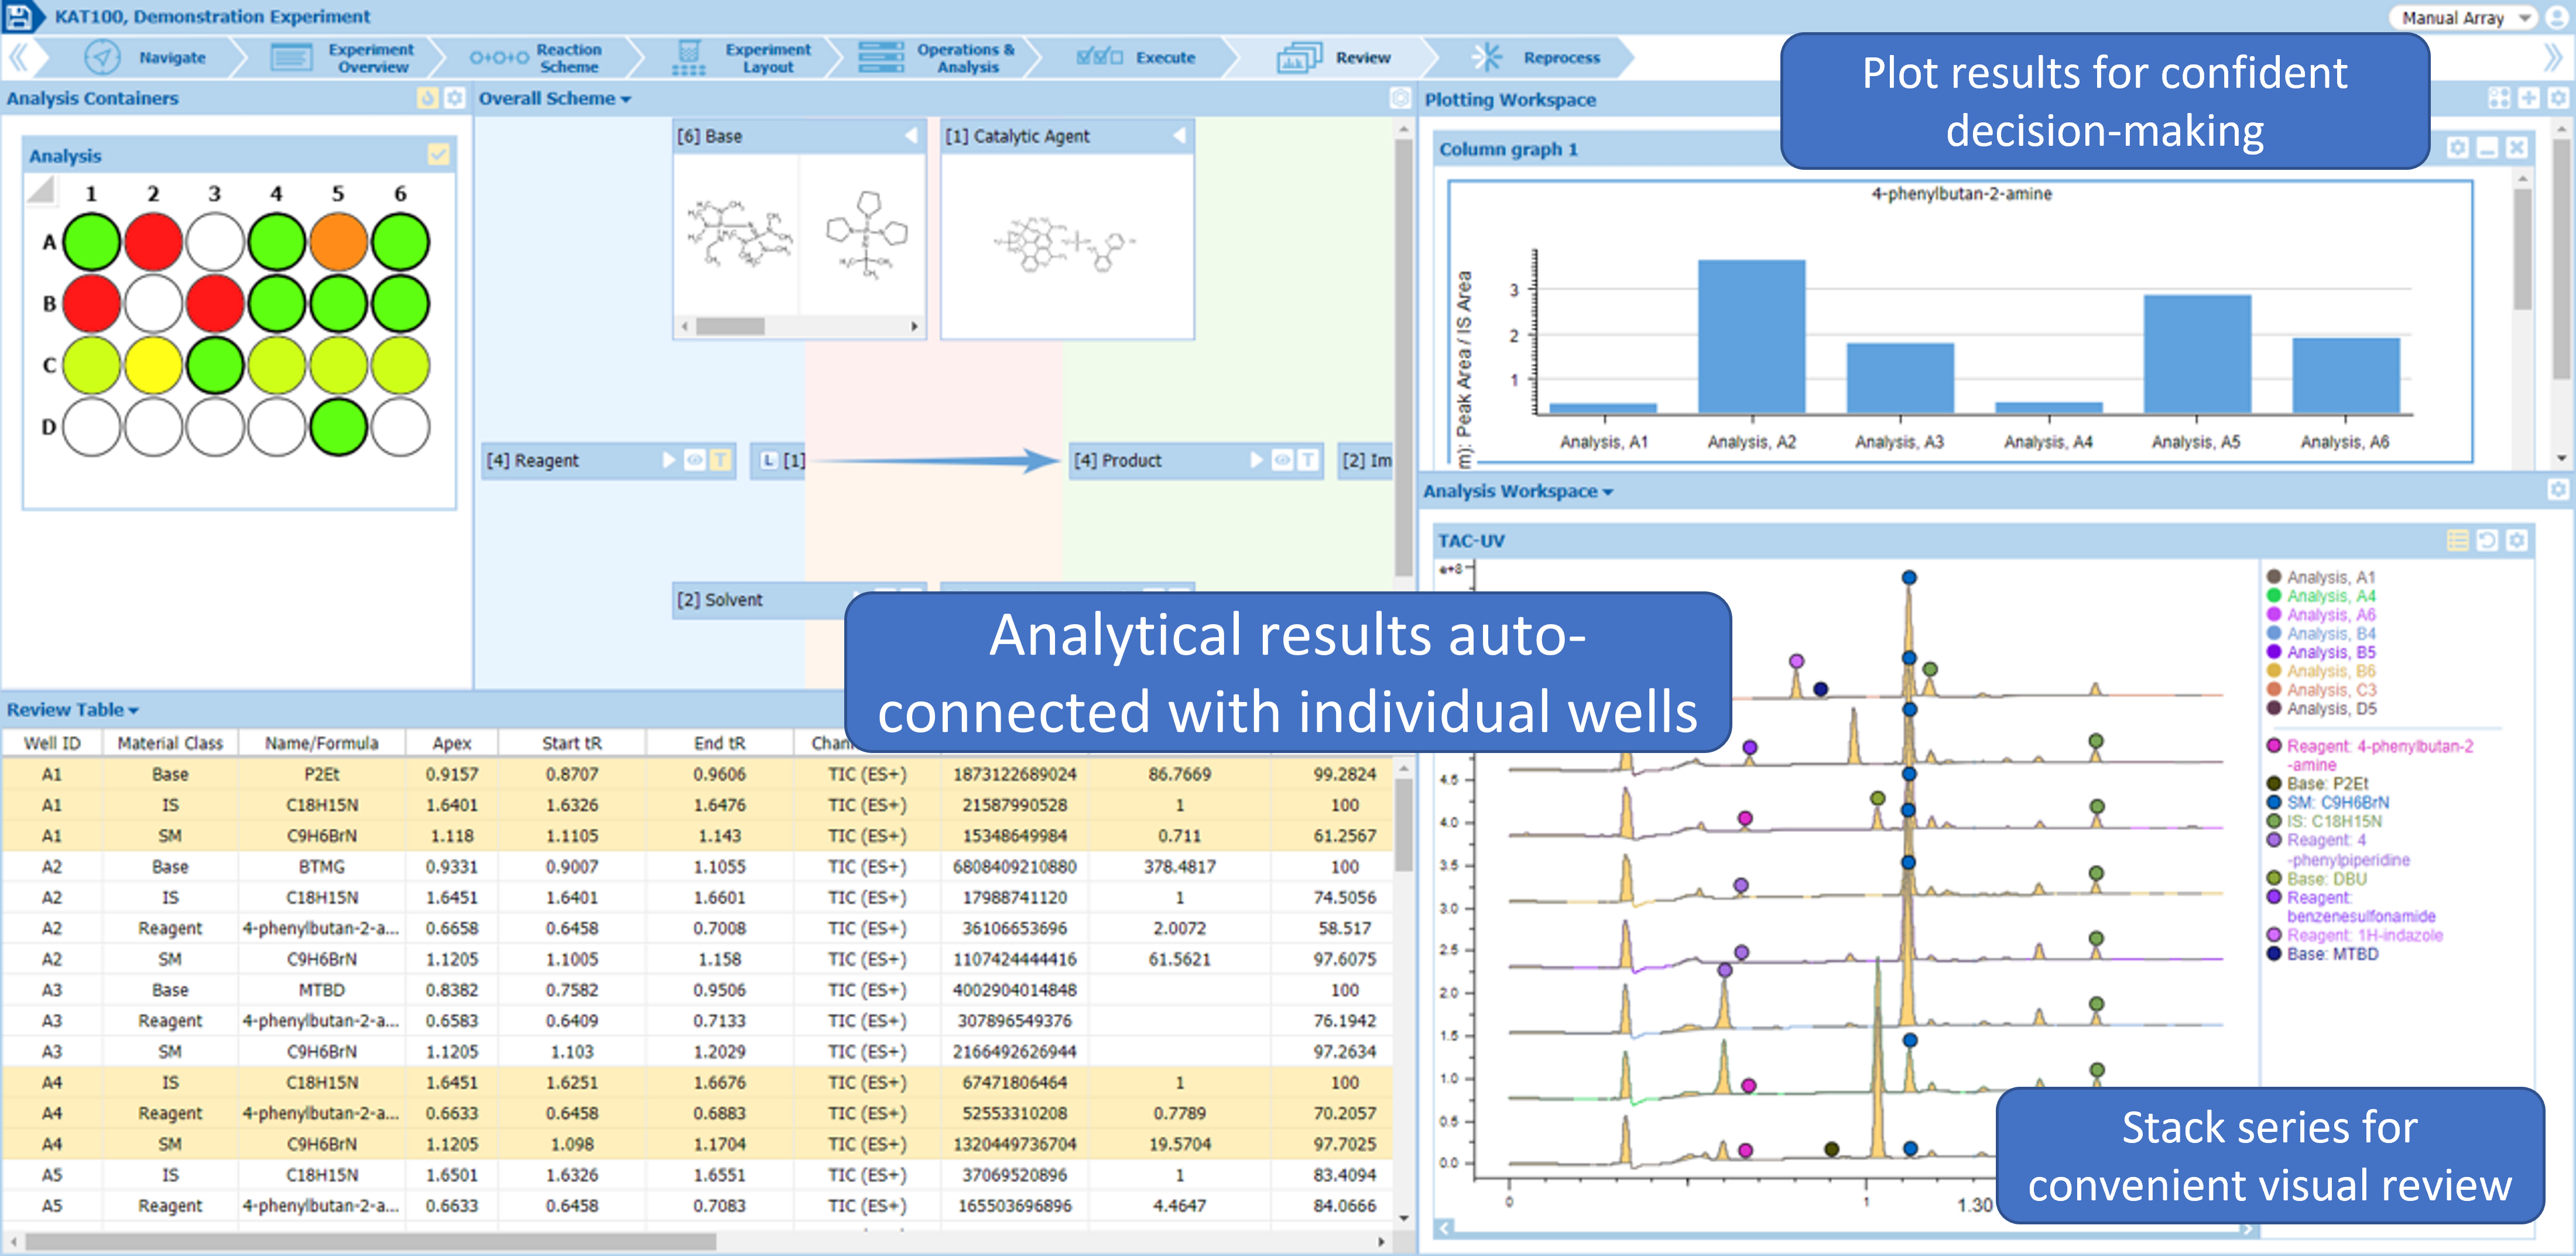Toggle eye visibility on Product scheme block
This screenshot has width=2576, height=1256.
[1281, 460]
